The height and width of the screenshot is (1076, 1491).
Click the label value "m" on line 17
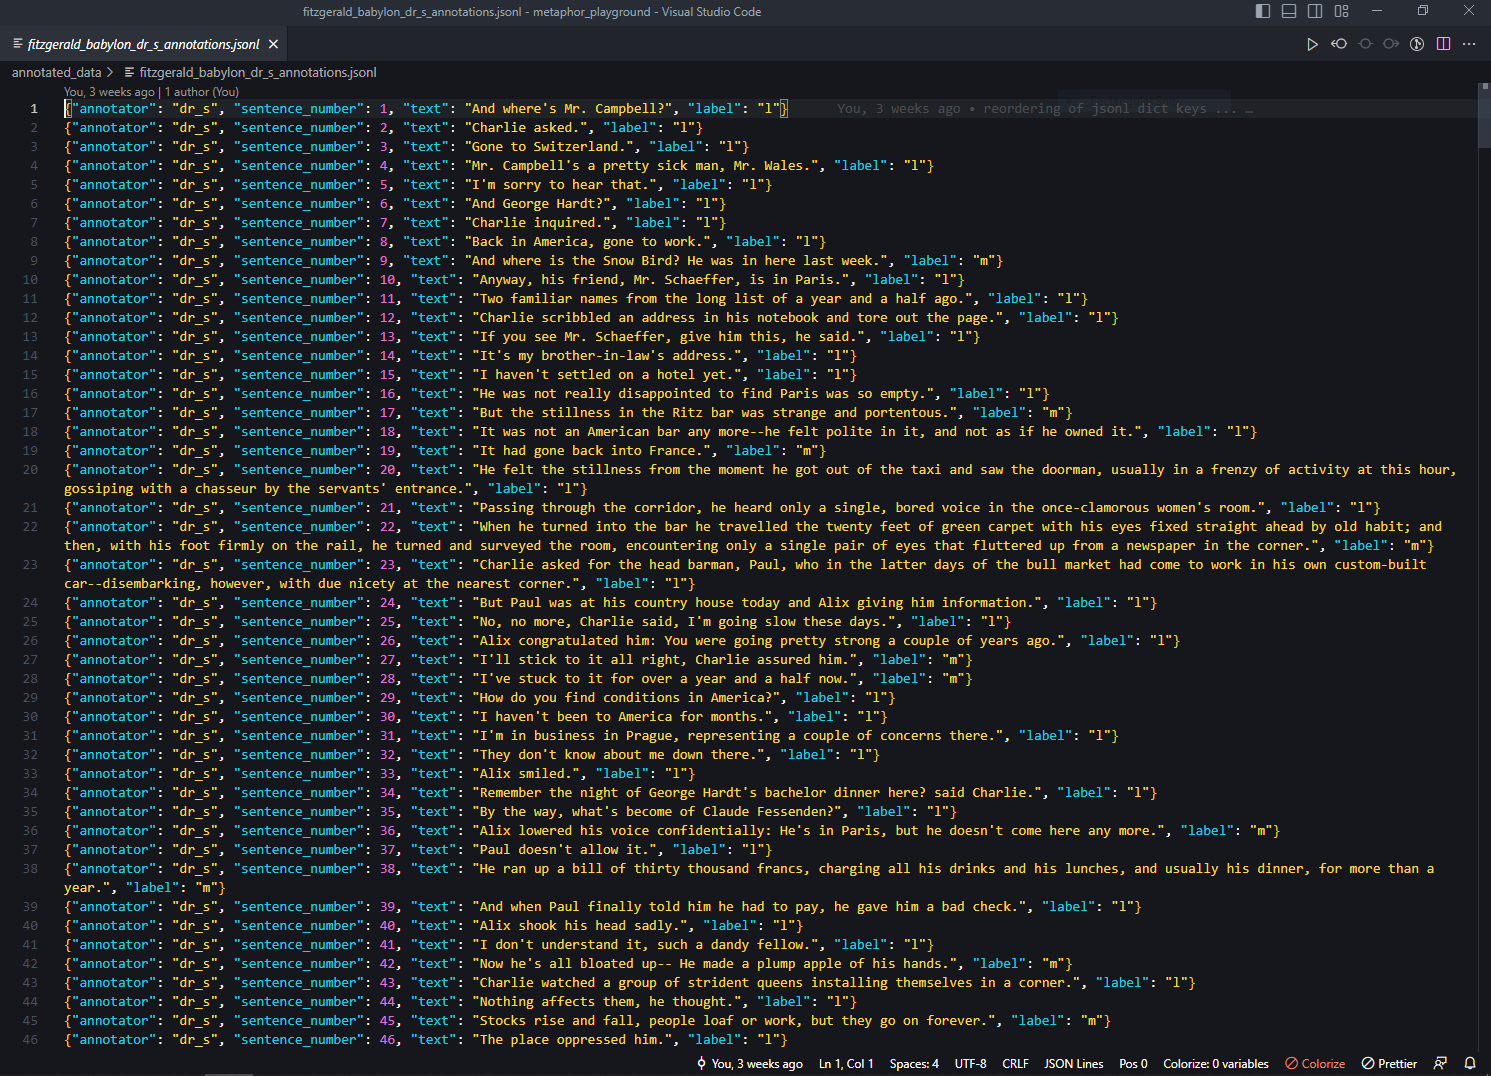(x=1055, y=413)
